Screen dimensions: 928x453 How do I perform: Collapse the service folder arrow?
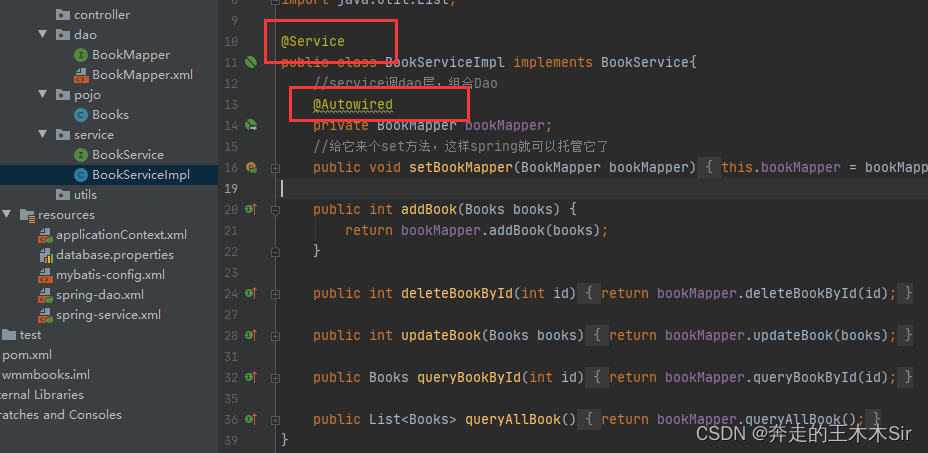(43, 134)
